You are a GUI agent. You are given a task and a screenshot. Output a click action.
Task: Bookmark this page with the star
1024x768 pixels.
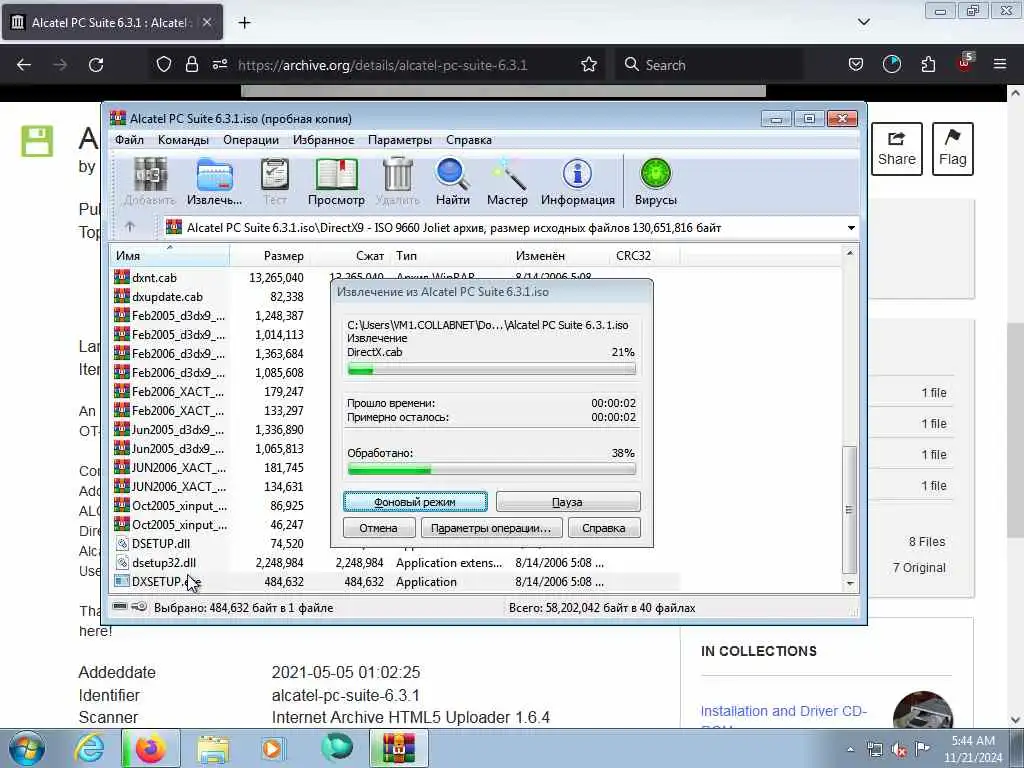tap(588, 65)
